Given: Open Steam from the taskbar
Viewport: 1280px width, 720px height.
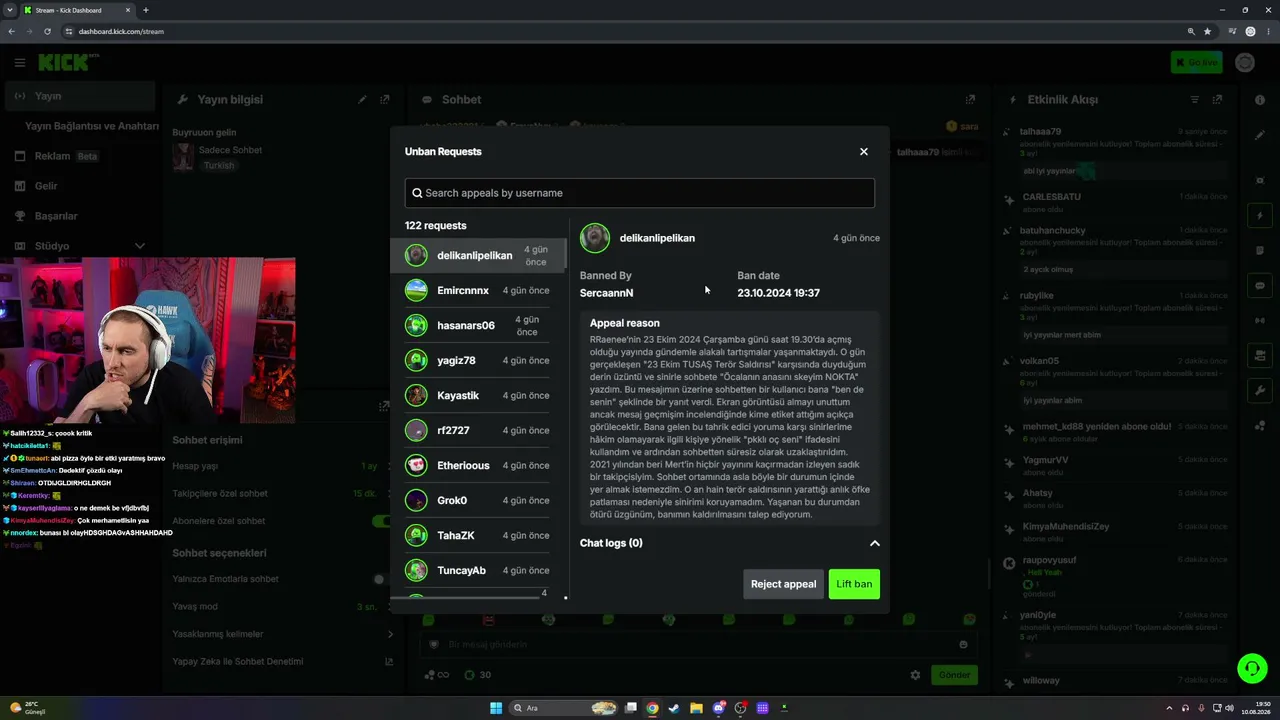Looking at the screenshot, I should pos(674,708).
